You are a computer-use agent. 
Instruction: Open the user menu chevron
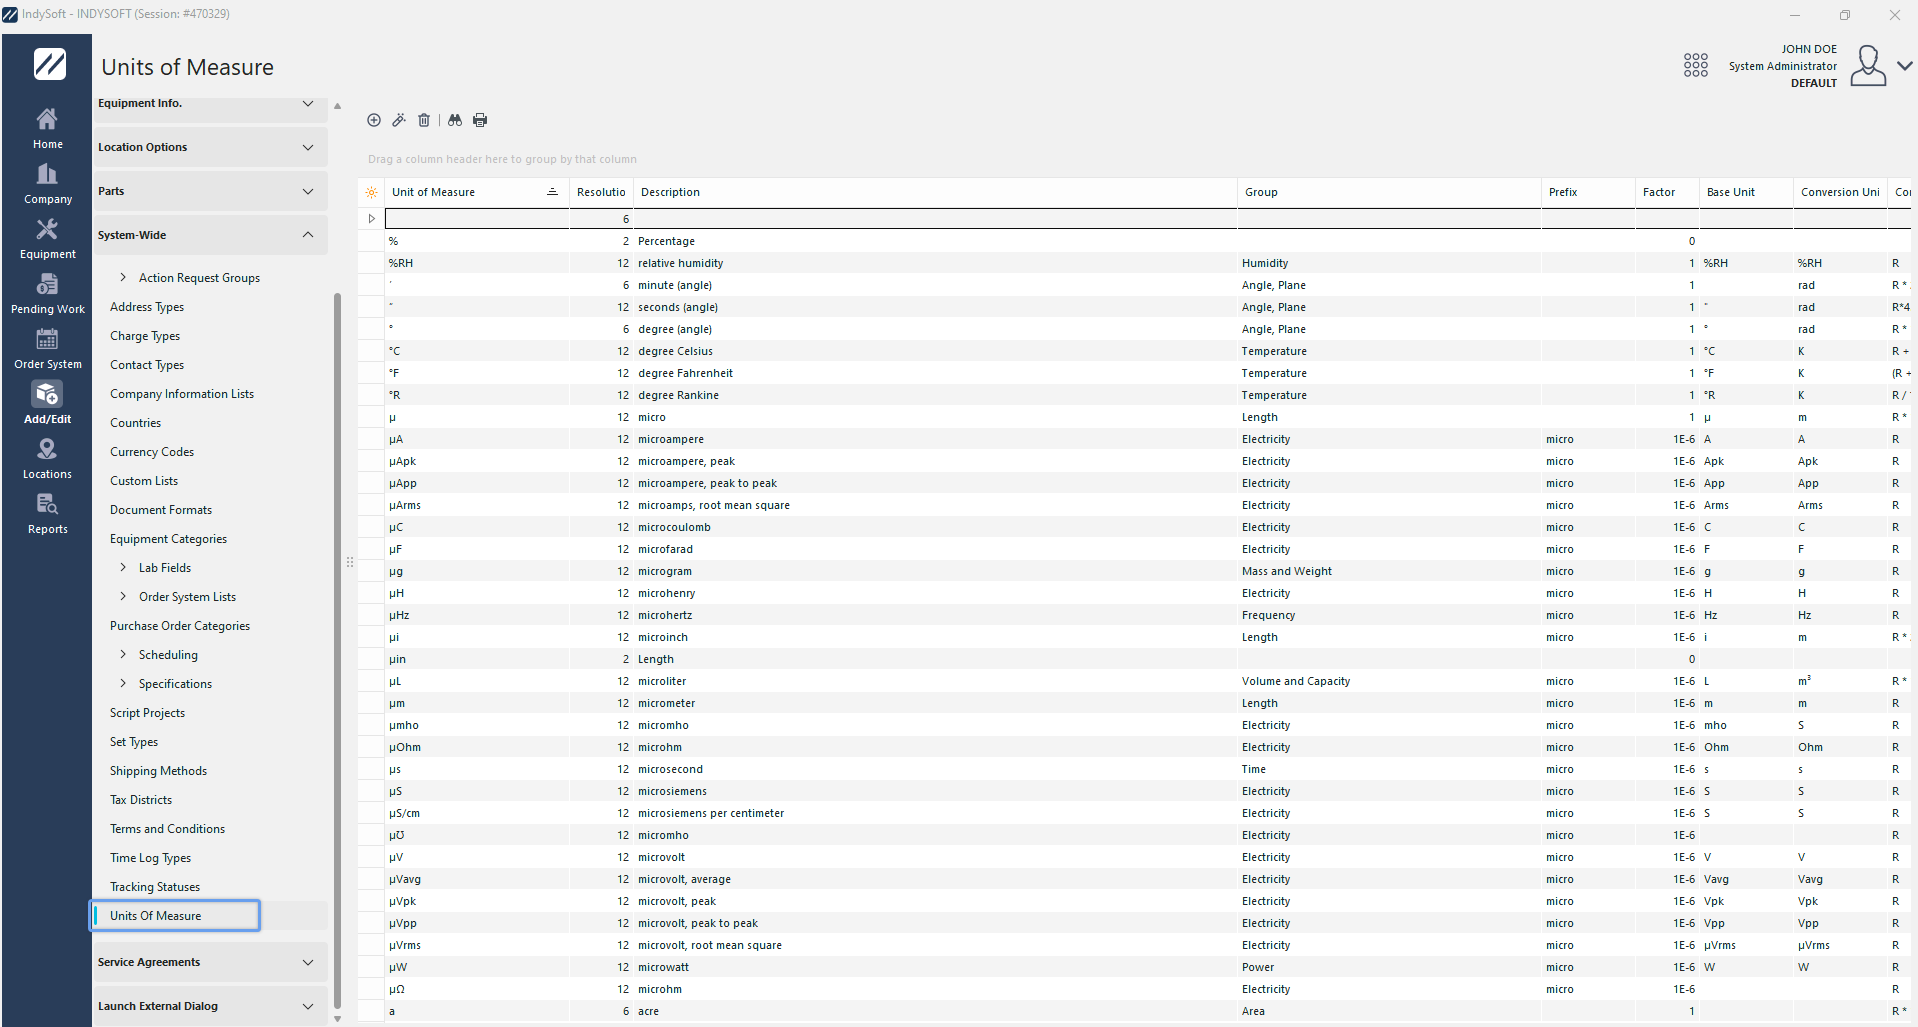[1905, 65]
